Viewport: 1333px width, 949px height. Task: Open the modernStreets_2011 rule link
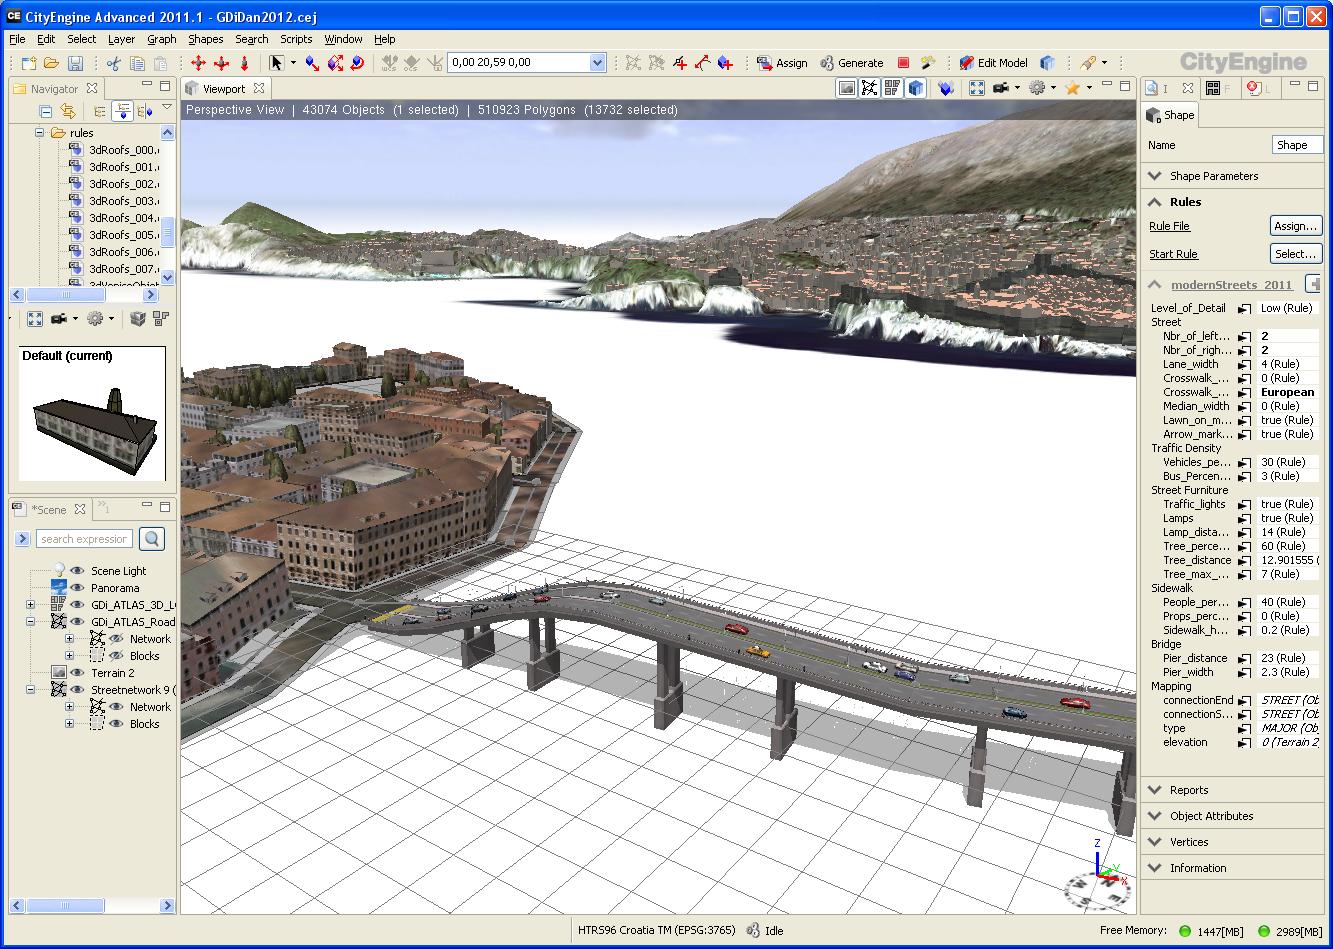coord(1231,285)
